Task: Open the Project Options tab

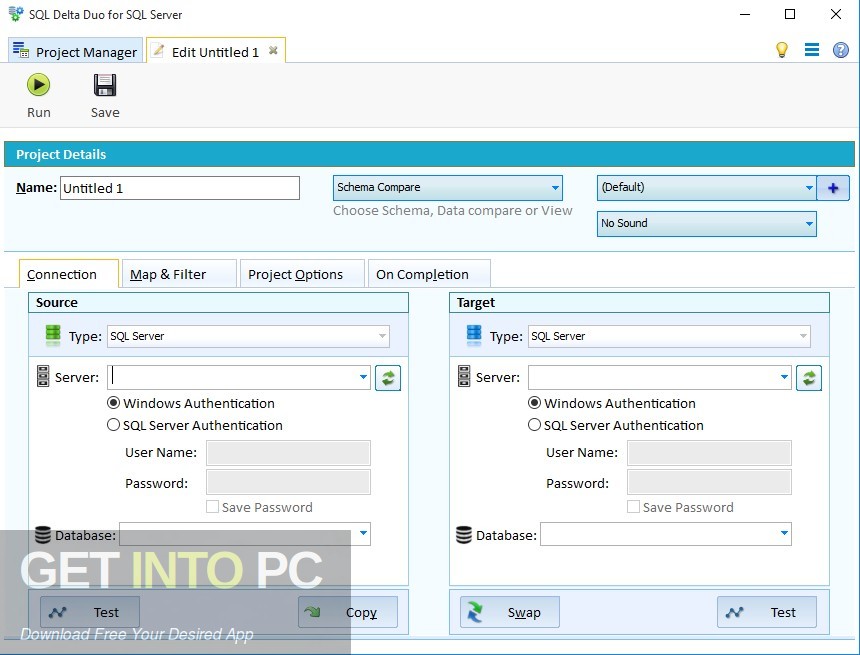Action: point(302,274)
